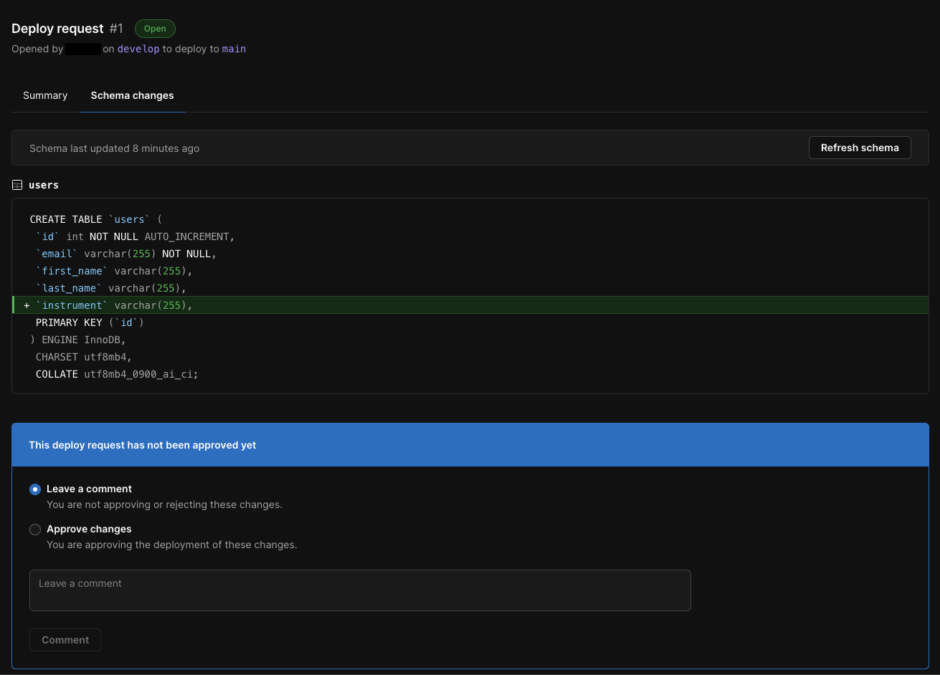Click the table icon beside users

coord(17,185)
